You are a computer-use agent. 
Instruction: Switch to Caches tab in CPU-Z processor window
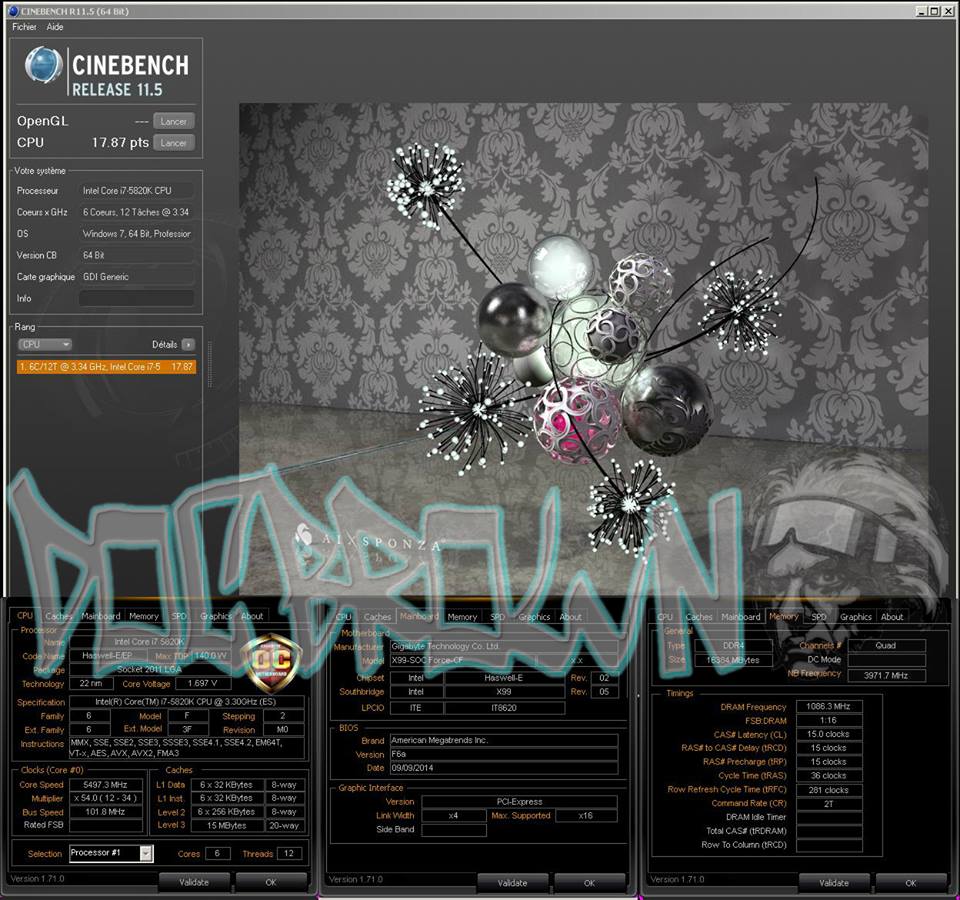click(58, 617)
